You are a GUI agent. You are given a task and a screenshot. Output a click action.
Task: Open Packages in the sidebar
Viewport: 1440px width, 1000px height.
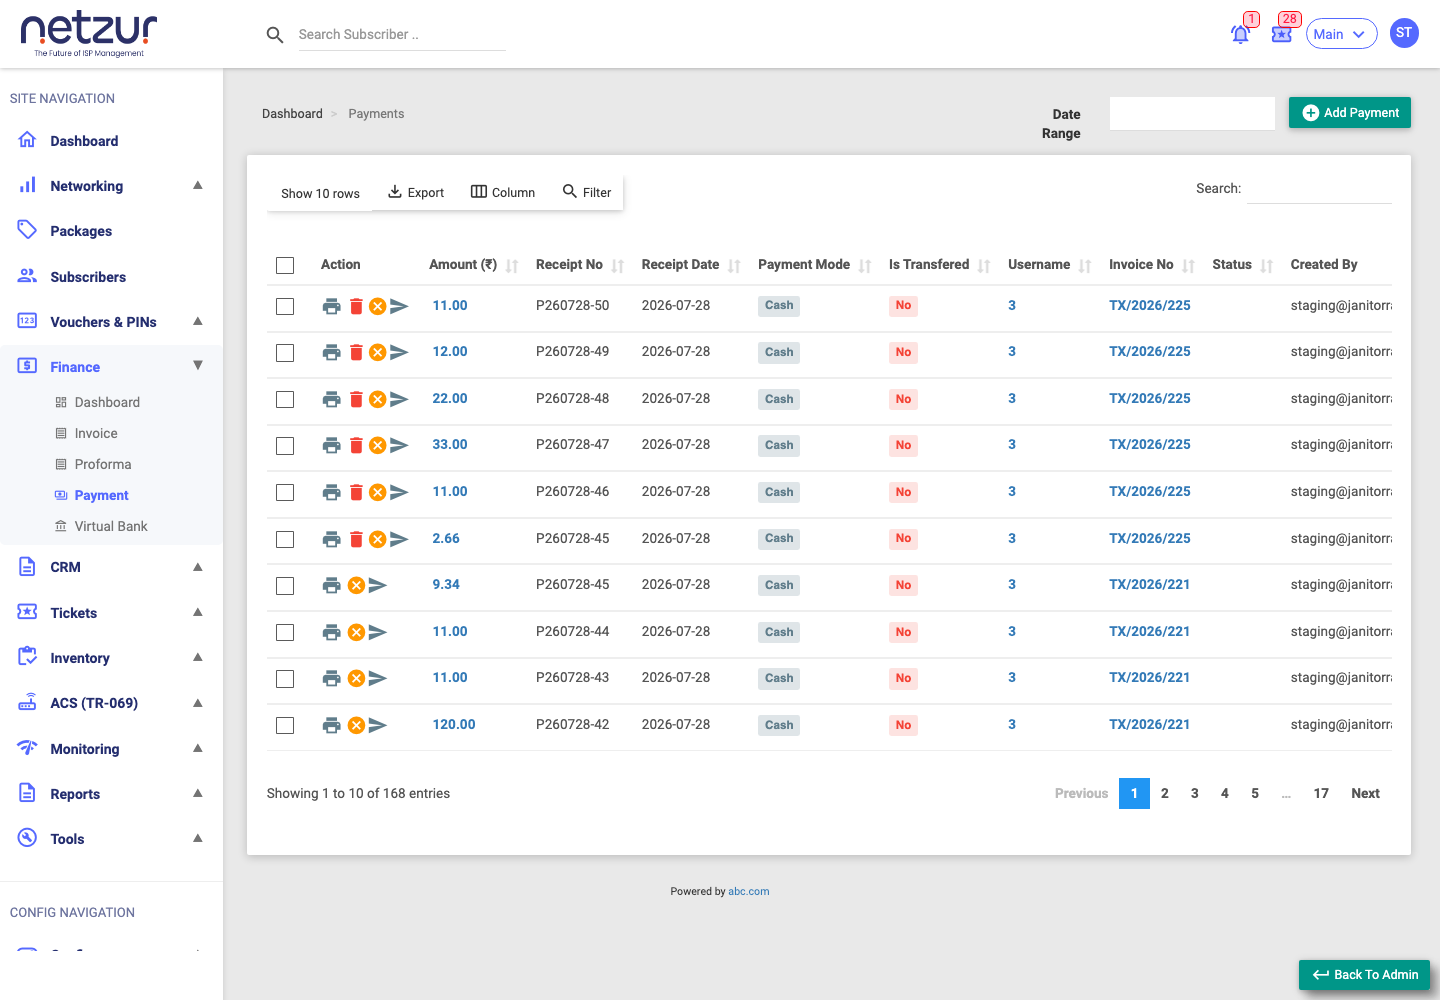(x=81, y=231)
